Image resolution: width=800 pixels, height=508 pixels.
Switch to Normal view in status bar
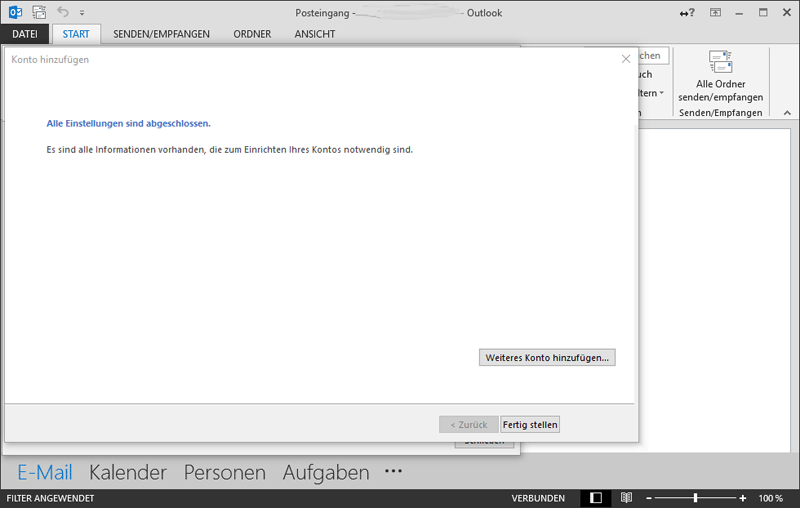click(x=596, y=498)
